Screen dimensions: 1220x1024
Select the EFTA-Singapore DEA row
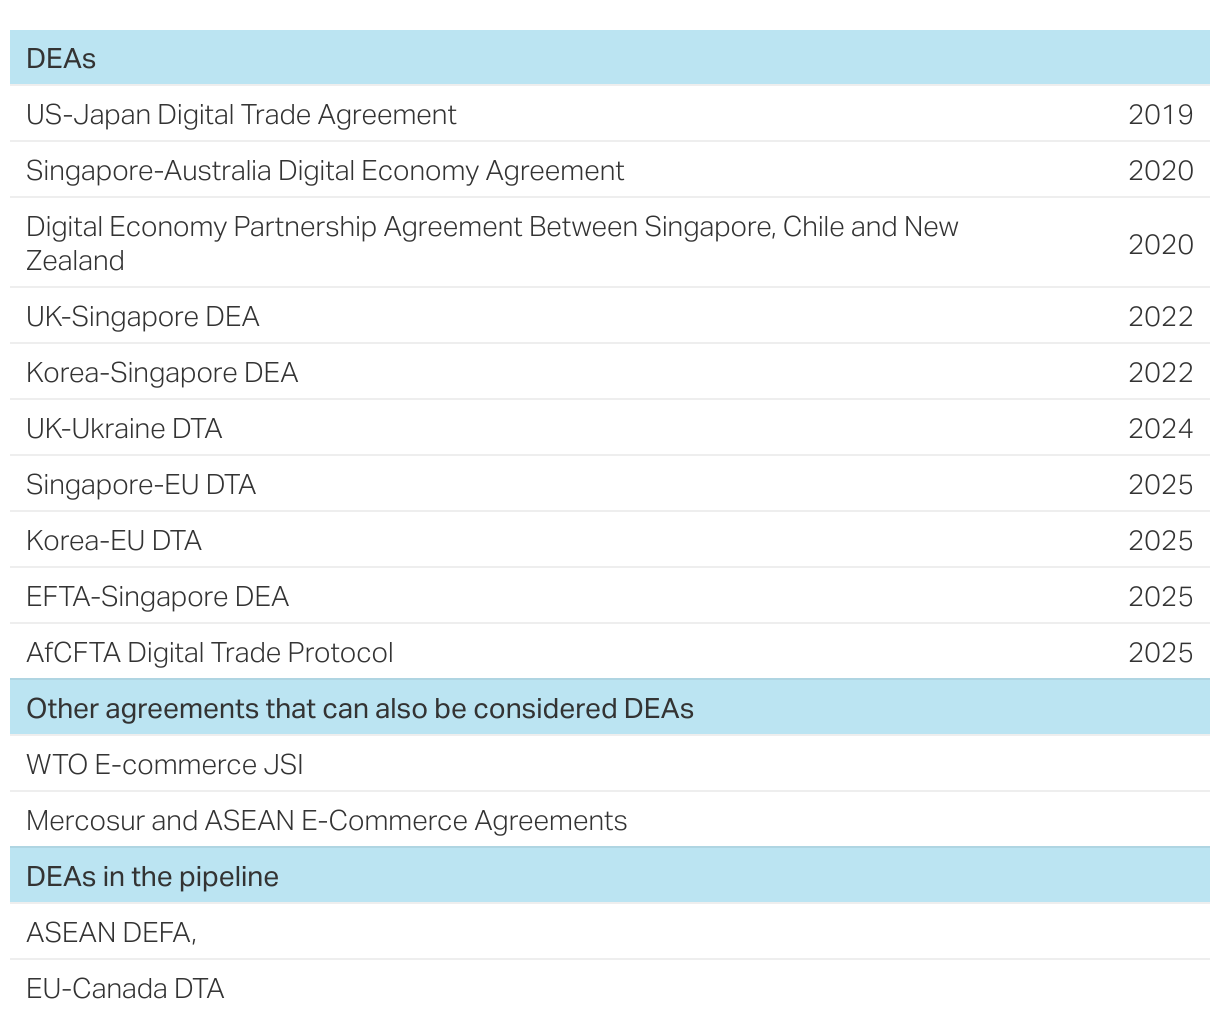(x=157, y=597)
